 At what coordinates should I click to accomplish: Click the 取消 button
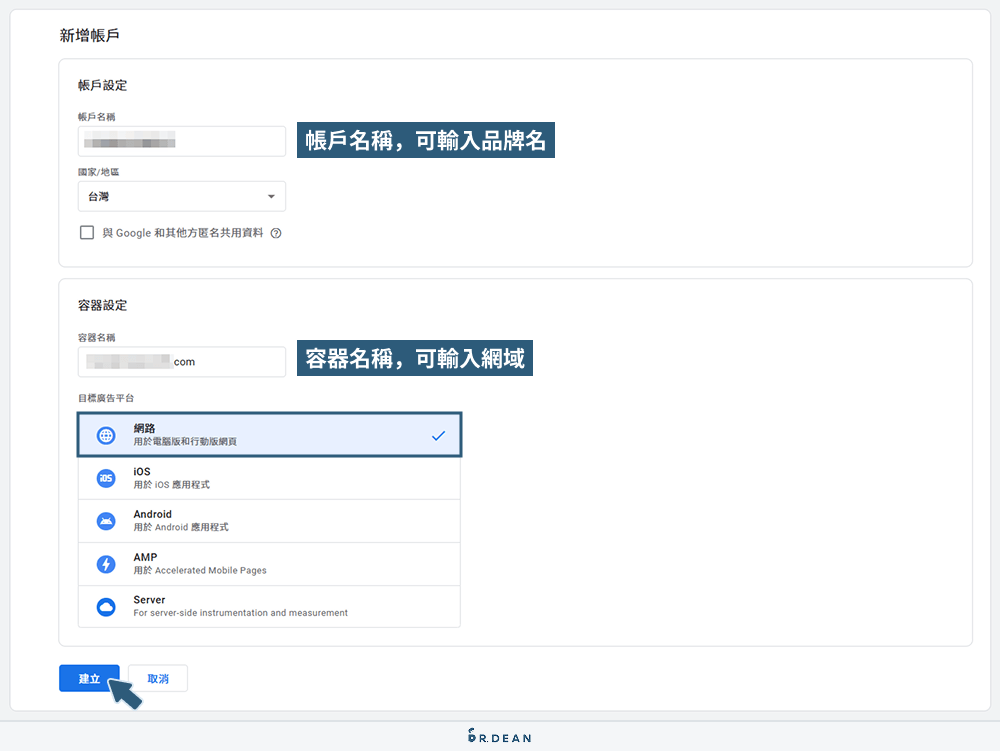[x=158, y=678]
